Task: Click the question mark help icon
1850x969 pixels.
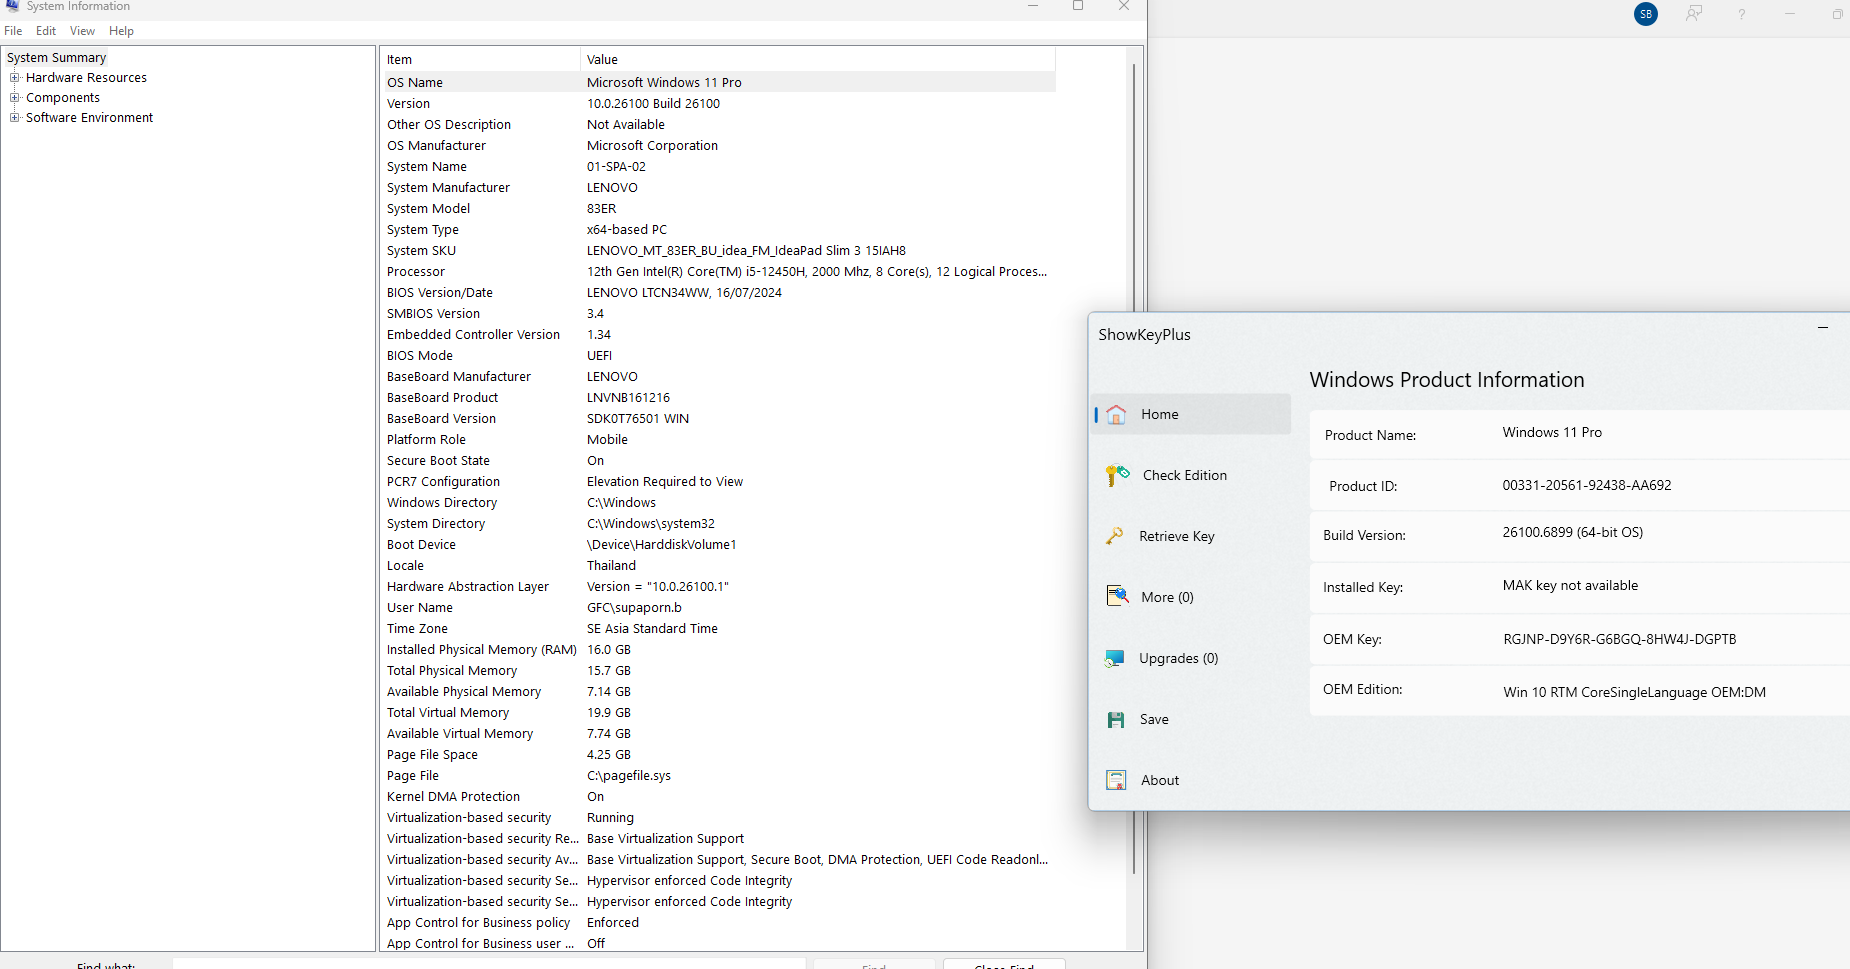Action: 1741,14
